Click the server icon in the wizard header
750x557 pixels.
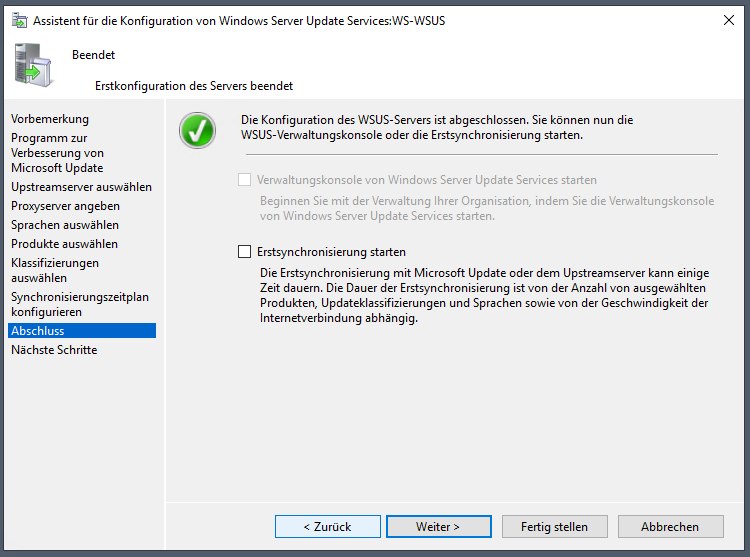click(33, 65)
